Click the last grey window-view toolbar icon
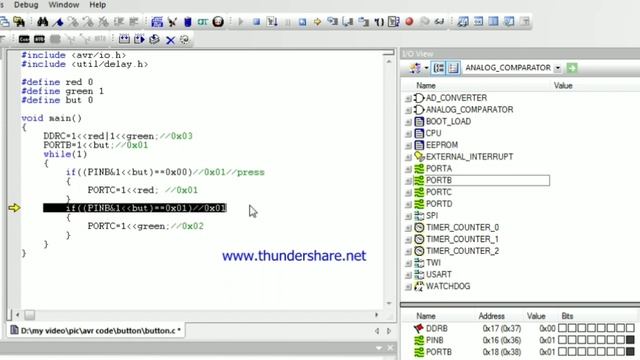Screen dimensions: 640x360 pos(524,22)
